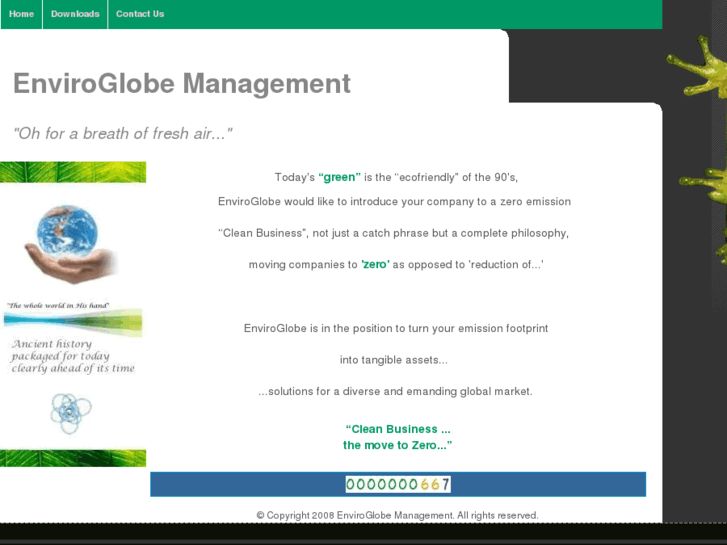Click the EnviroGlobe Management site title
The width and height of the screenshot is (727, 545).
click(182, 83)
